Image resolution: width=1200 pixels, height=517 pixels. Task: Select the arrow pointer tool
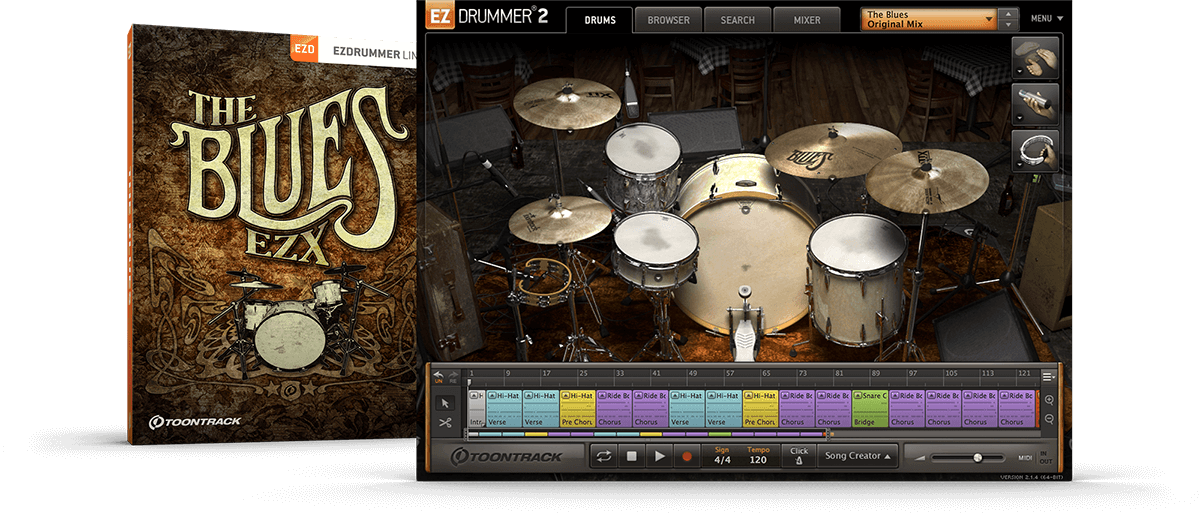click(445, 403)
